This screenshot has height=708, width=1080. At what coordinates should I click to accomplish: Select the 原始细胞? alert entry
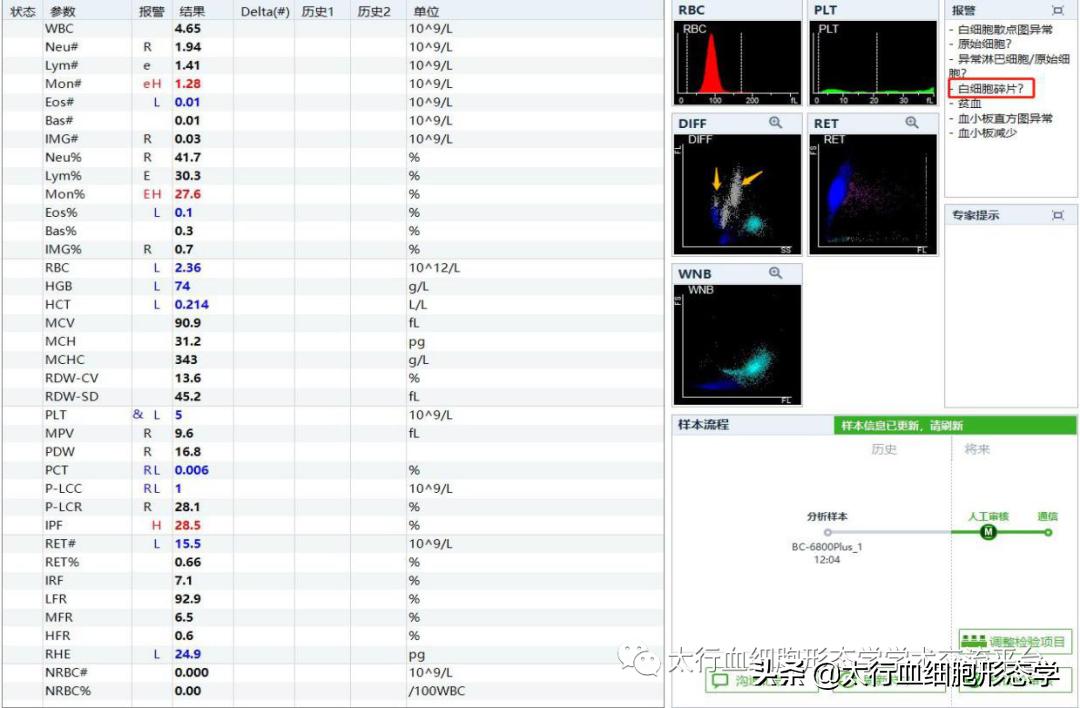(983, 45)
